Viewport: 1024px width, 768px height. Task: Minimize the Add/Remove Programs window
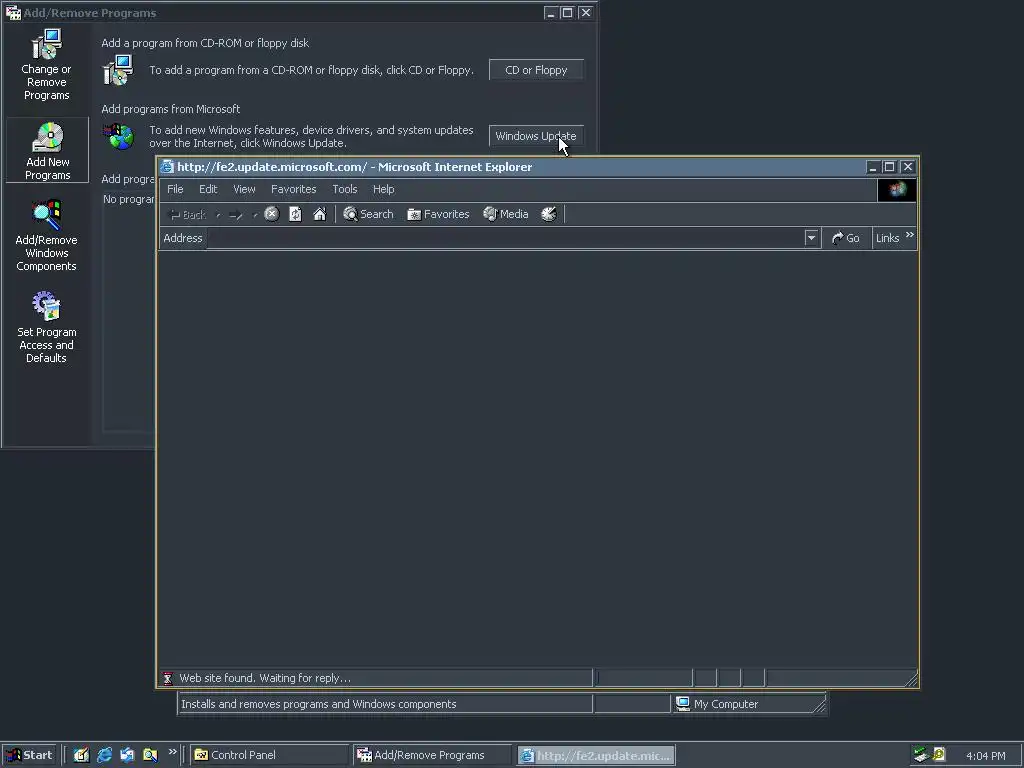(x=551, y=13)
